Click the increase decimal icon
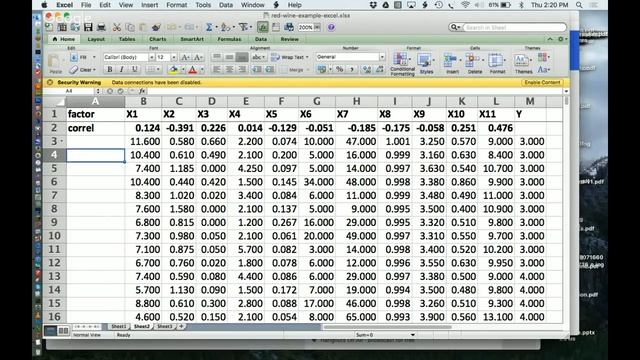 (x=367, y=69)
